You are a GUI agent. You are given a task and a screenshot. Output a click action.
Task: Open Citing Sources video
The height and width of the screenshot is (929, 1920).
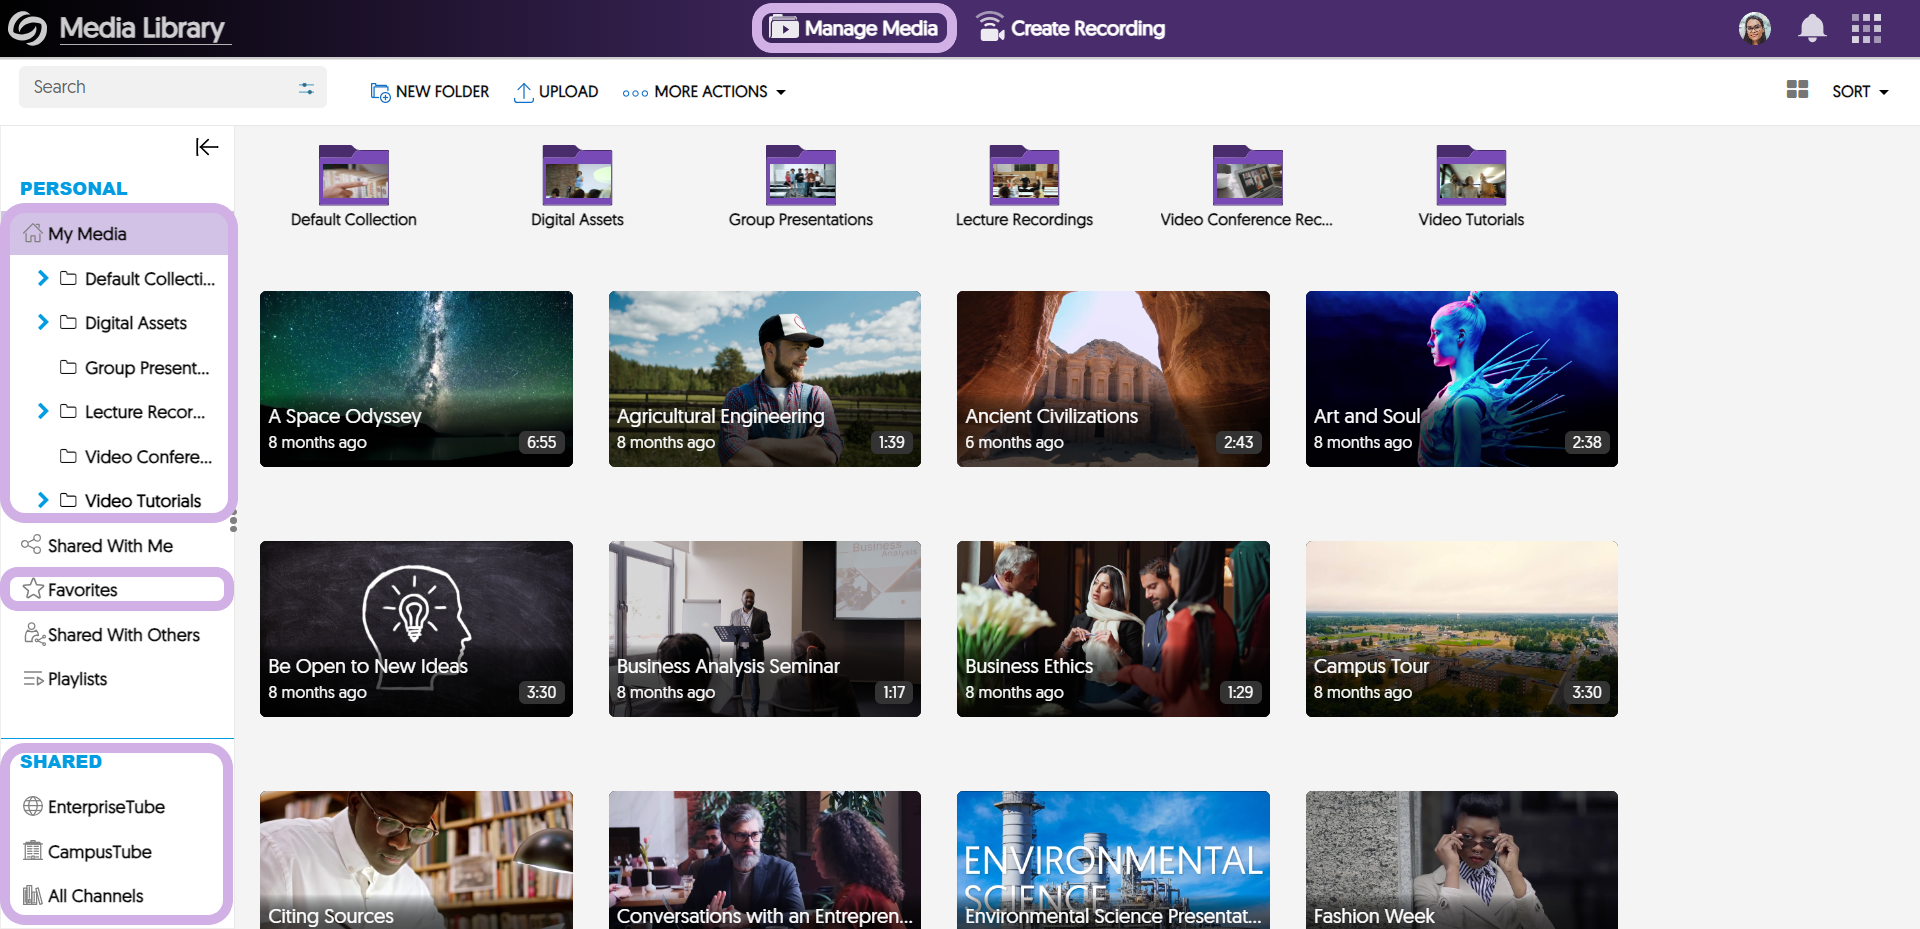click(416, 860)
